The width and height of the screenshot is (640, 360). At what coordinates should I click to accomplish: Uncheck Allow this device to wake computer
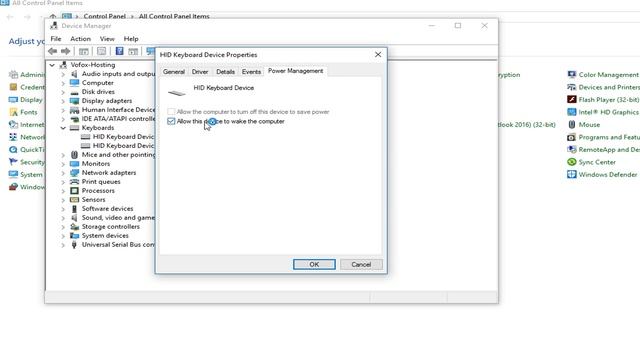[171, 121]
